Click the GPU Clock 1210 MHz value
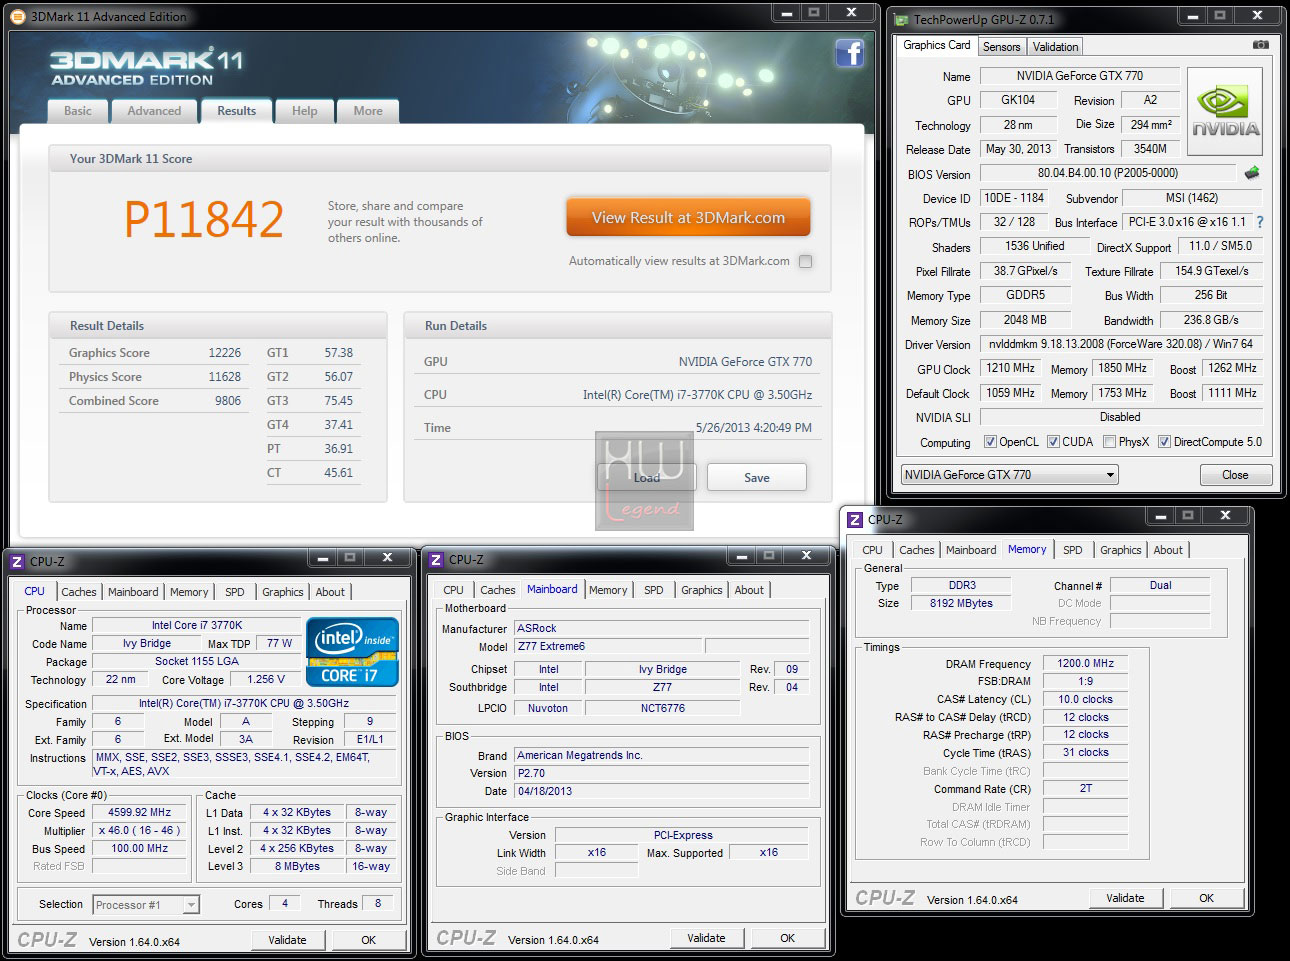The height and width of the screenshot is (961, 1290). pyautogui.click(x=1010, y=368)
